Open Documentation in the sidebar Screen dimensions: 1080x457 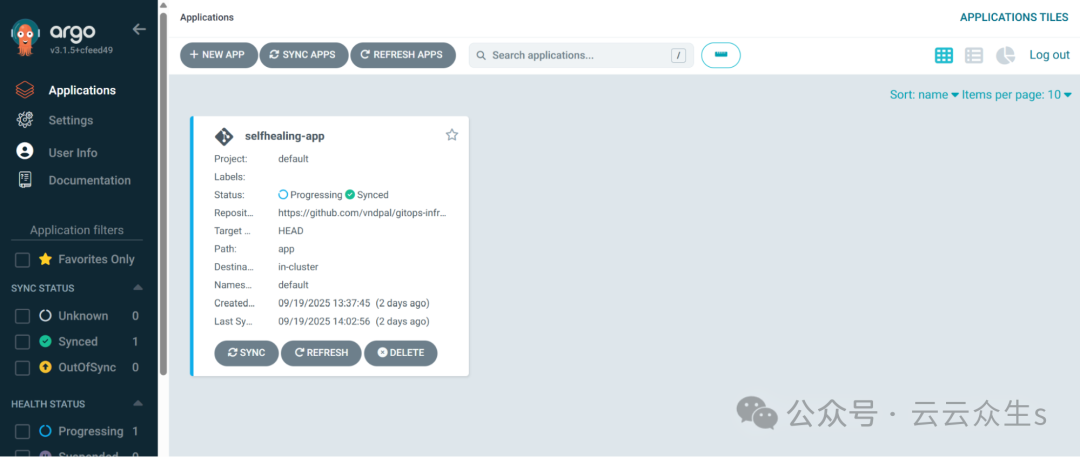[x=90, y=181]
